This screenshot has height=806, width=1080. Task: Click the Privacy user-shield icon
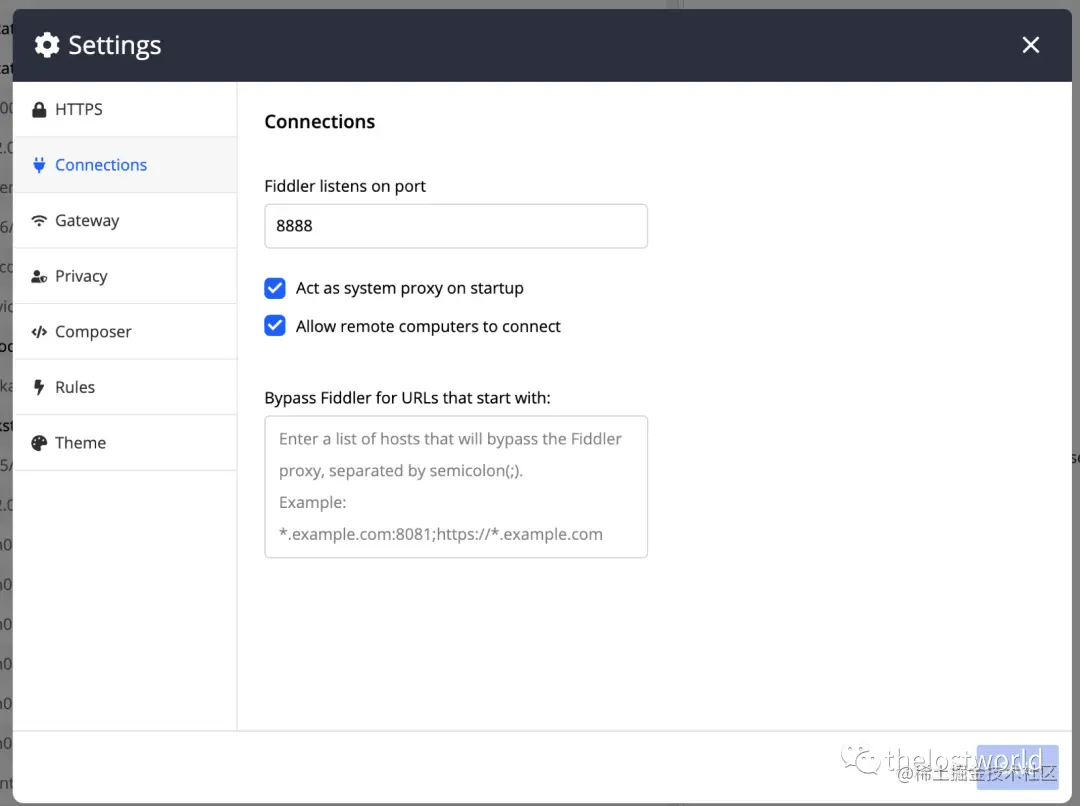(39, 277)
